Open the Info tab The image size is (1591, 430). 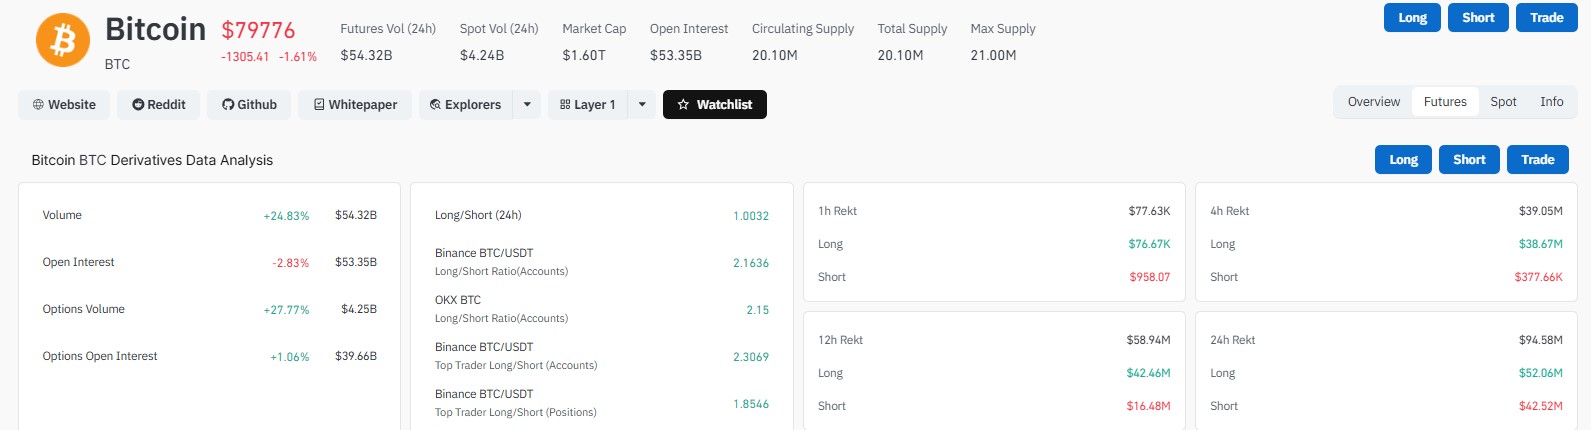click(1552, 102)
